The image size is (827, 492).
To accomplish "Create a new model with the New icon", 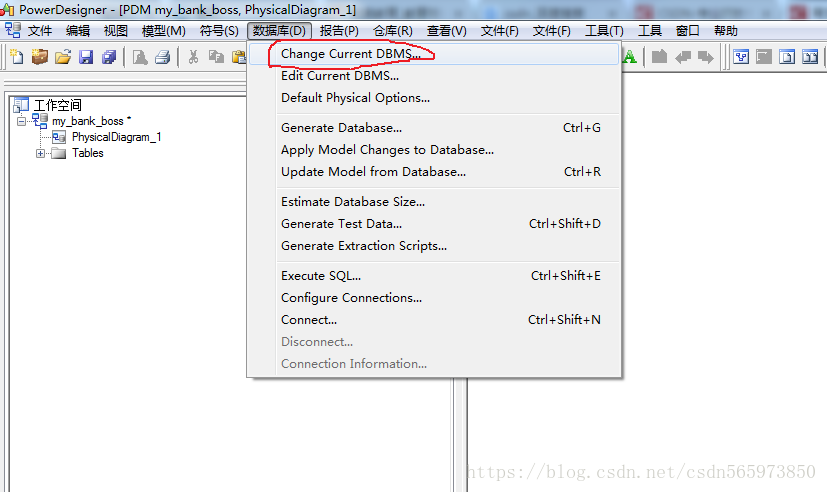I will pos(17,56).
